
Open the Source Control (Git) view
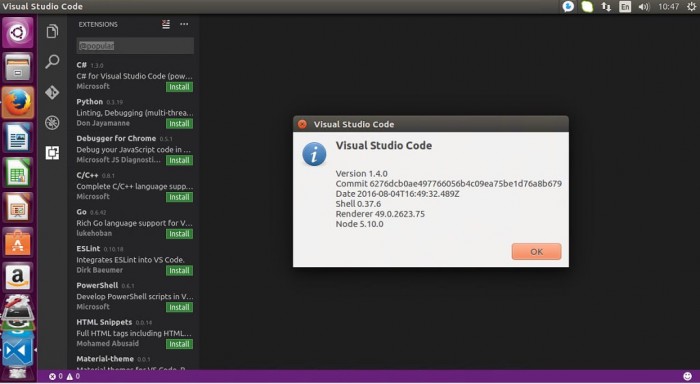(52, 92)
